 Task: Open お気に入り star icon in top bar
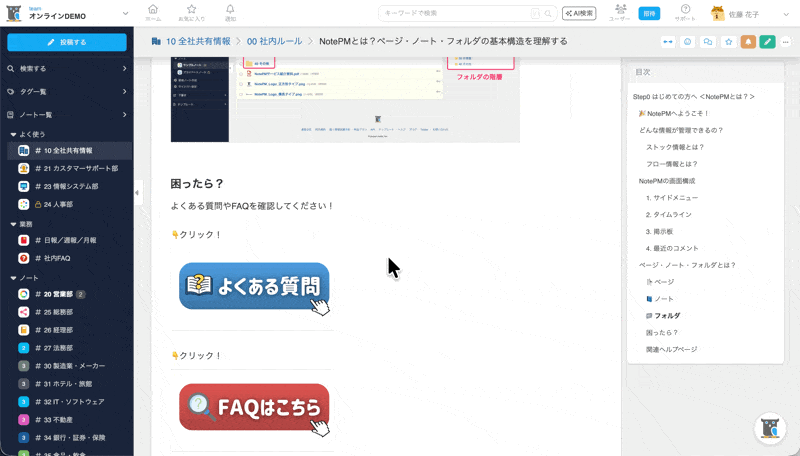[x=191, y=13]
